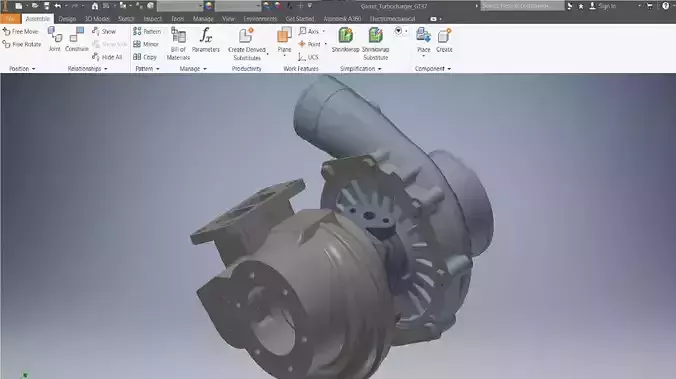Click Show relationships
The width and height of the screenshot is (676, 379).
(104, 31)
